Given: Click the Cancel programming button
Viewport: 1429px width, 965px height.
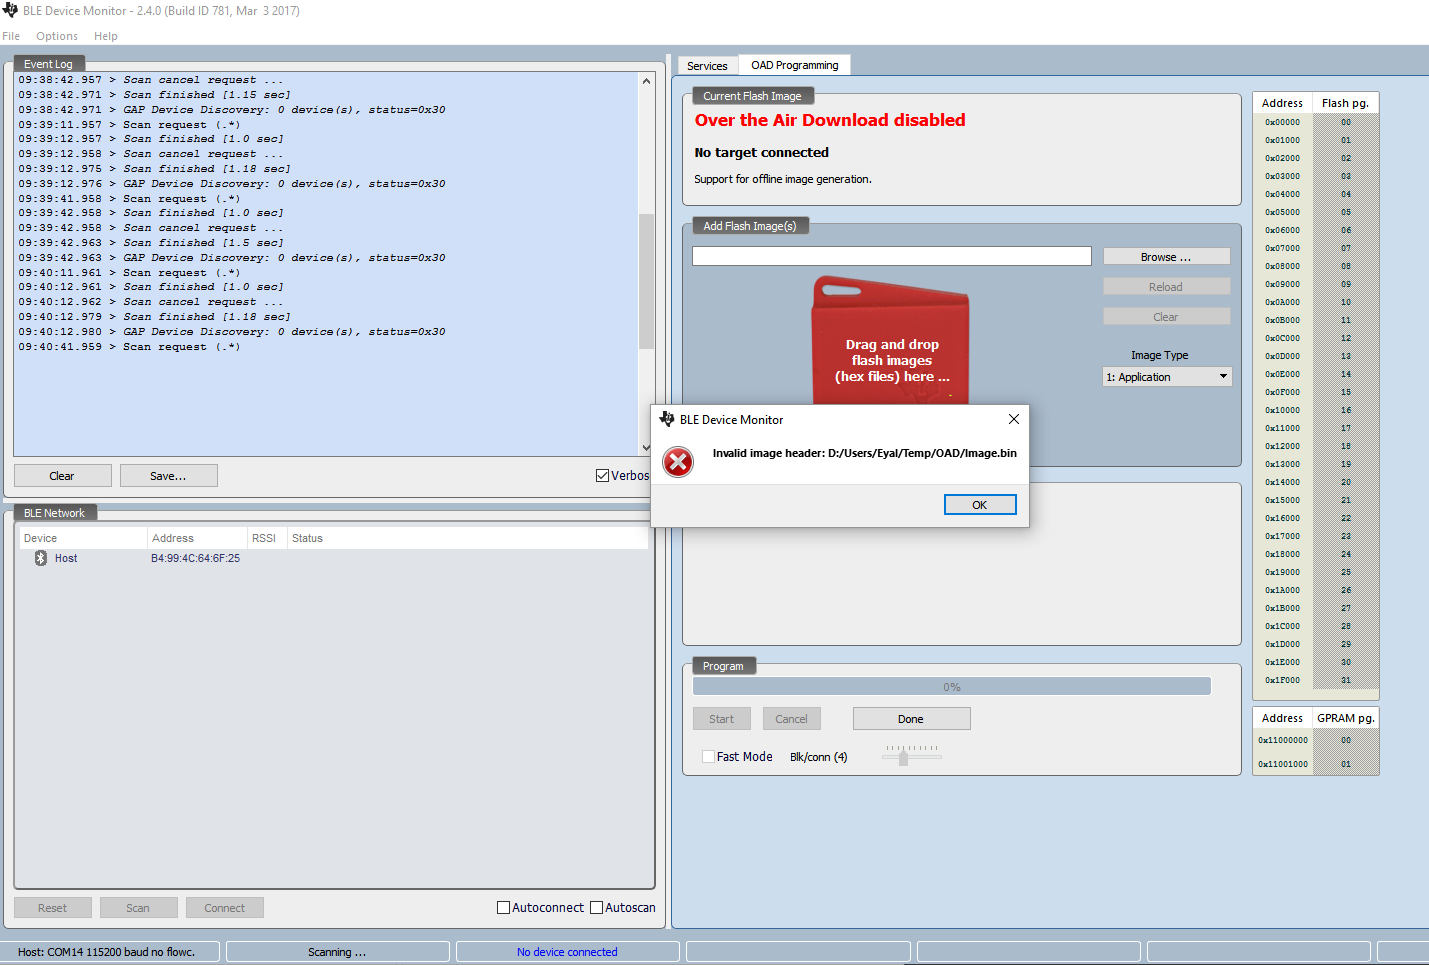Looking at the screenshot, I should pyautogui.click(x=791, y=719).
